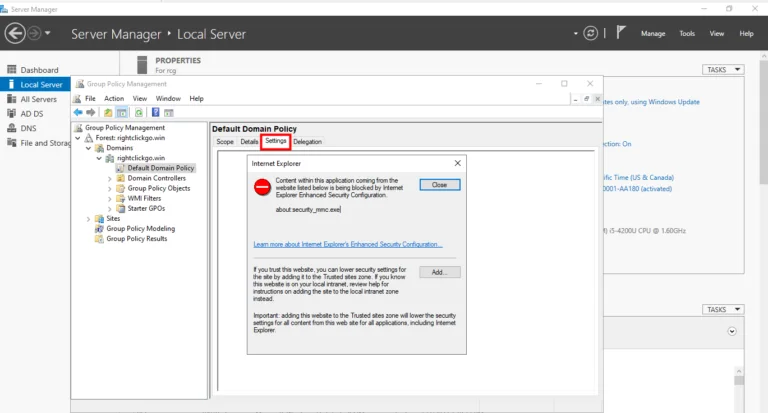Click the All Servers sidebar icon

[12, 99]
